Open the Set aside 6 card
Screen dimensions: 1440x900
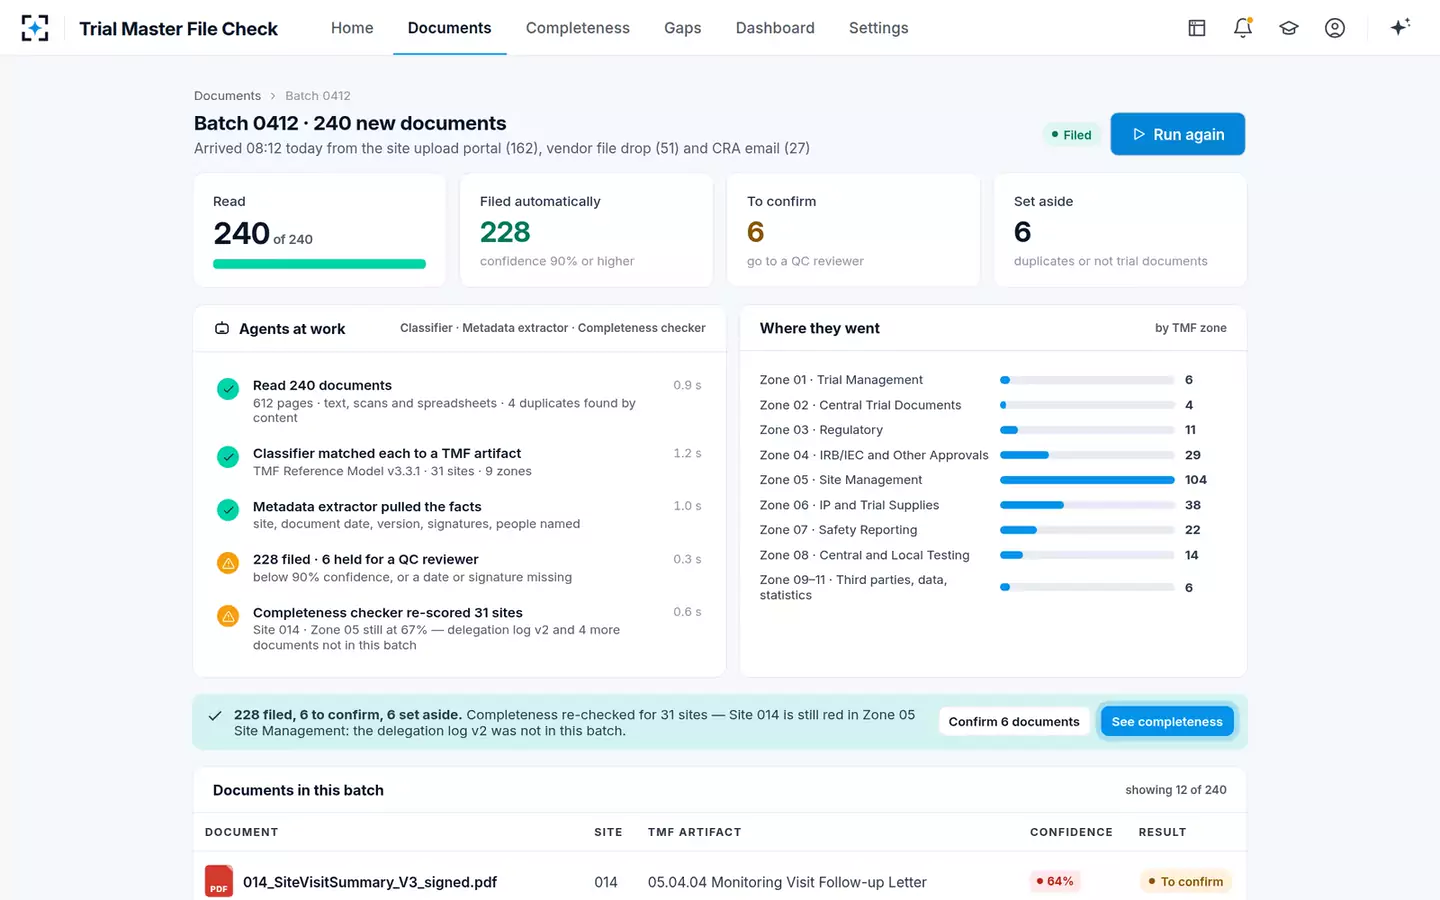coord(1120,230)
